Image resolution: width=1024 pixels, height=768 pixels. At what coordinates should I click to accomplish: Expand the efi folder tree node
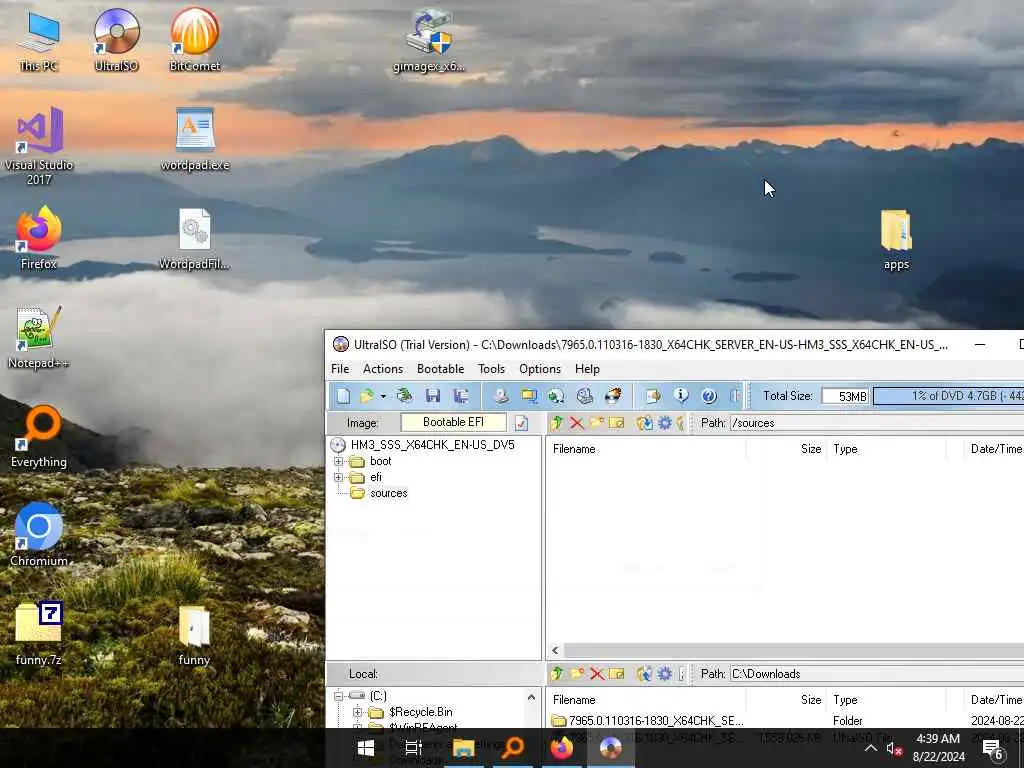tap(338, 477)
